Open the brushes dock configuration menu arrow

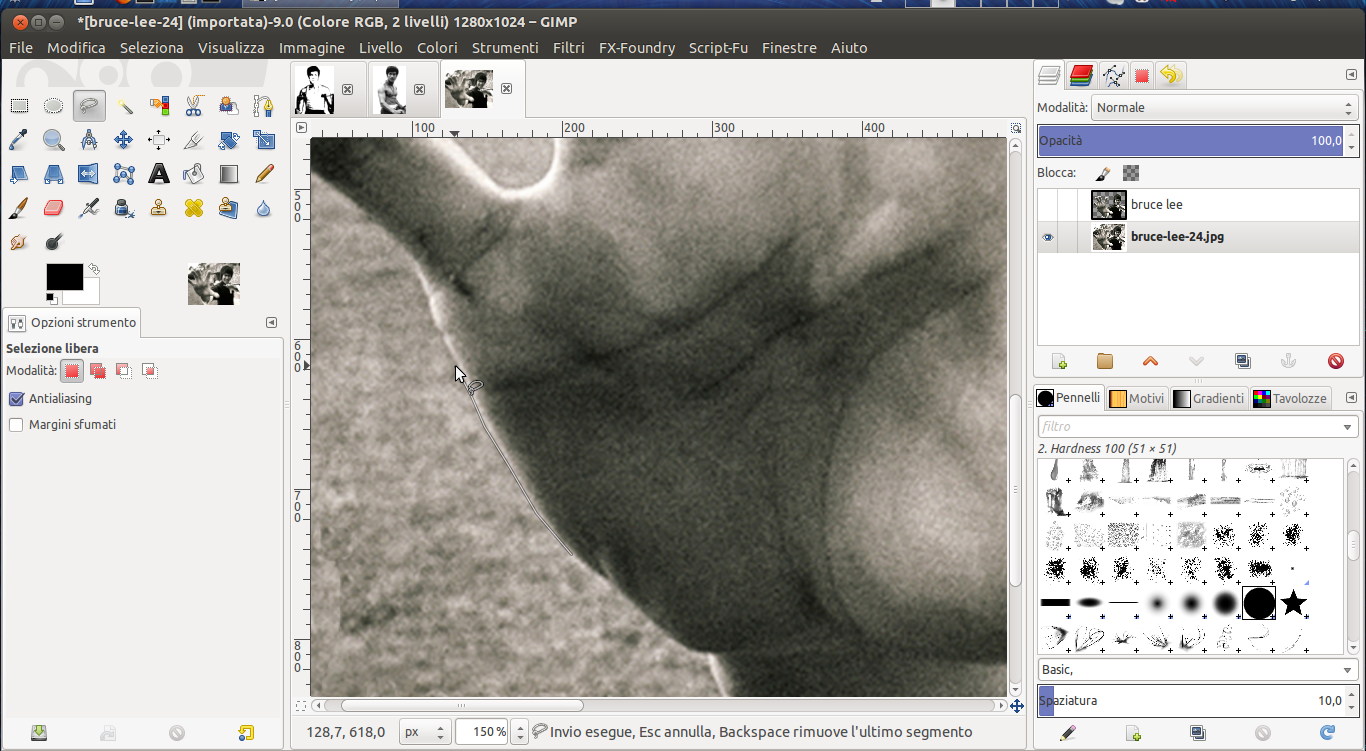tap(1352, 397)
